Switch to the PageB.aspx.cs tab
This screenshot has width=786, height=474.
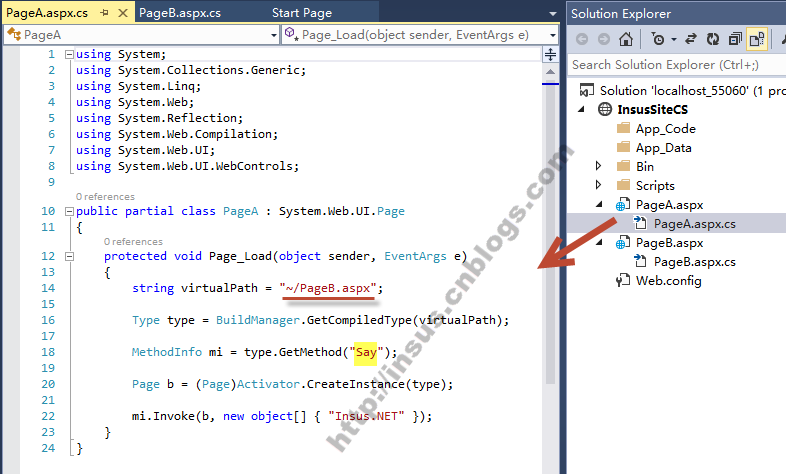(178, 12)
